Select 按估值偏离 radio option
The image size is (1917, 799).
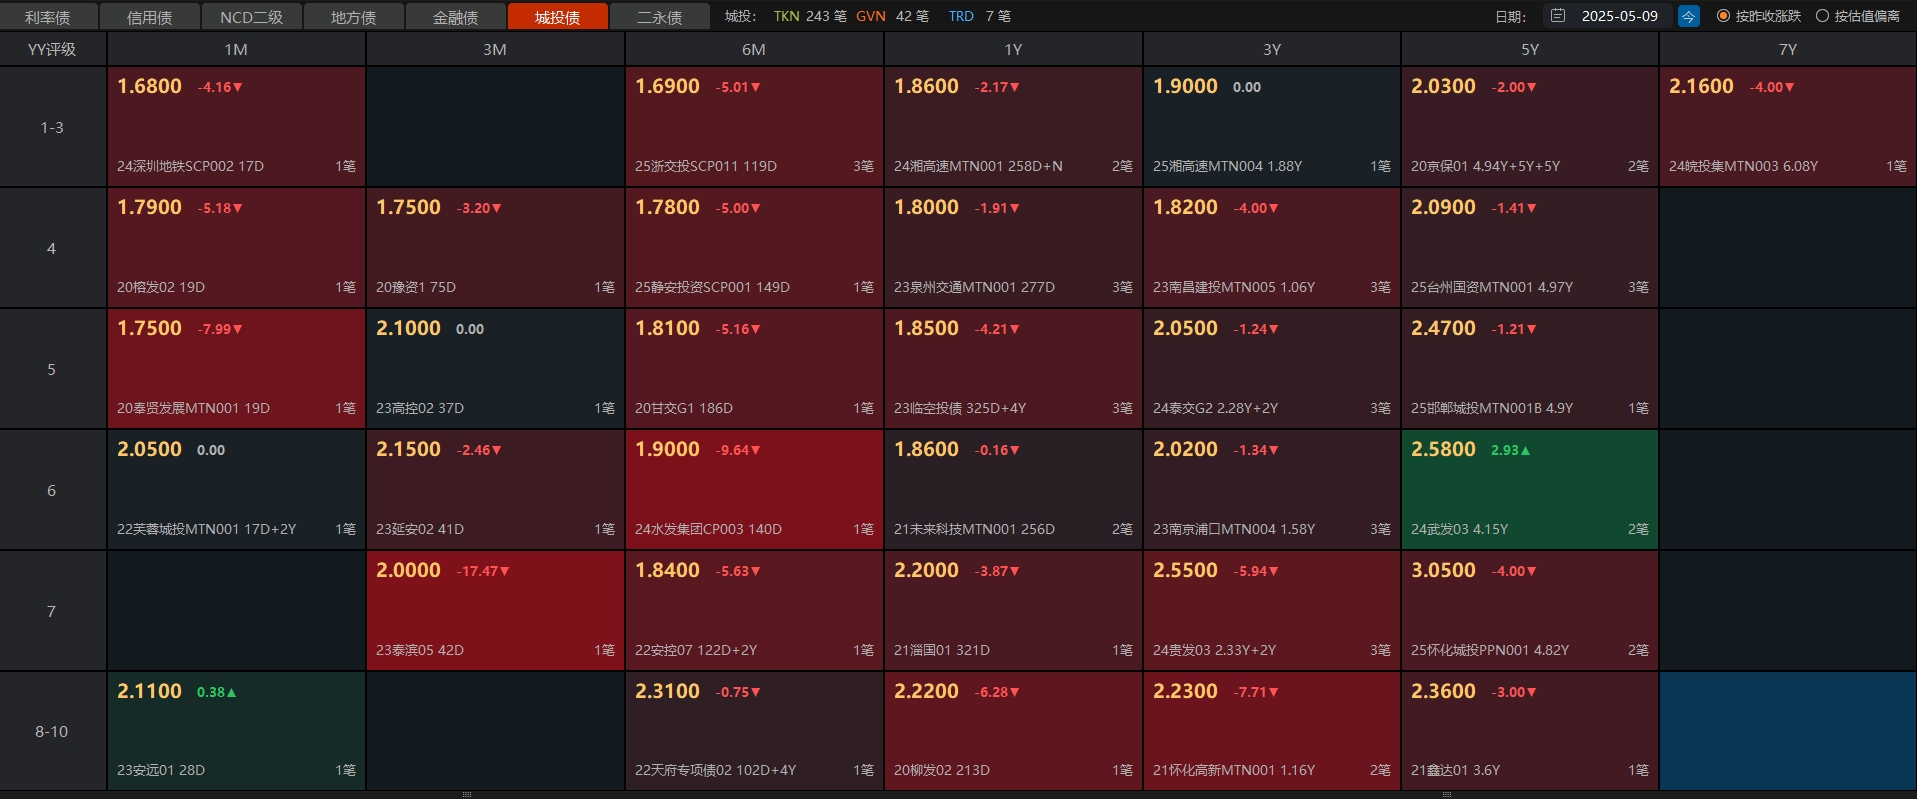[1857, 16]
